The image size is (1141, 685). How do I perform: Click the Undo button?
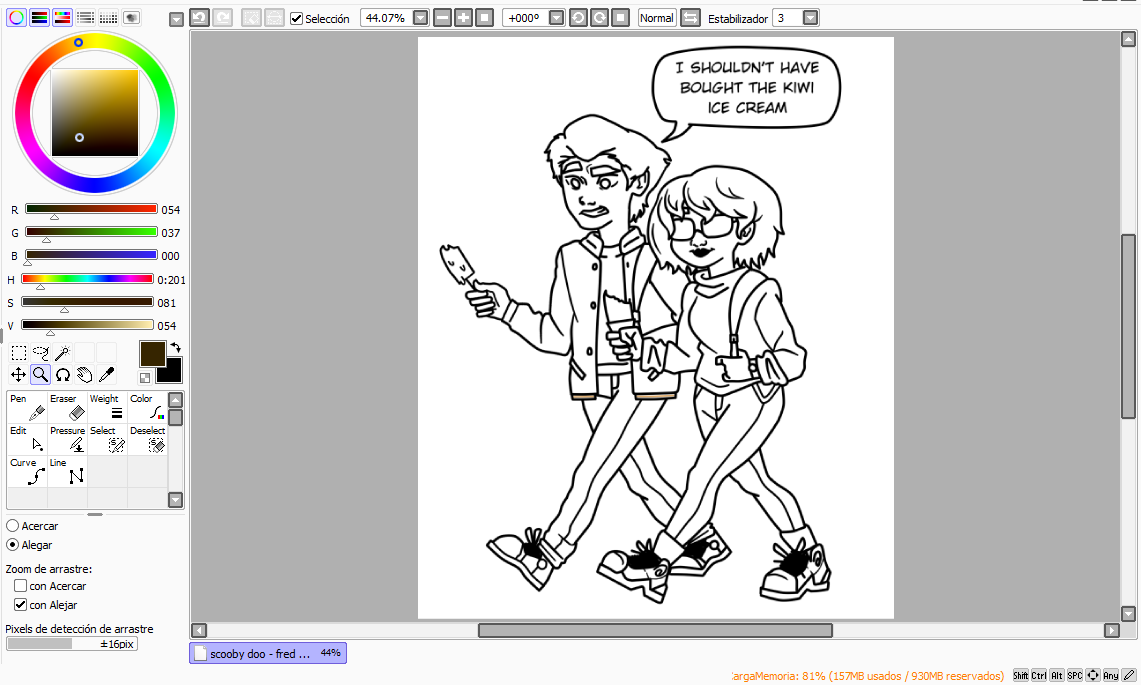pyautogui.click(x=199, y=17)
